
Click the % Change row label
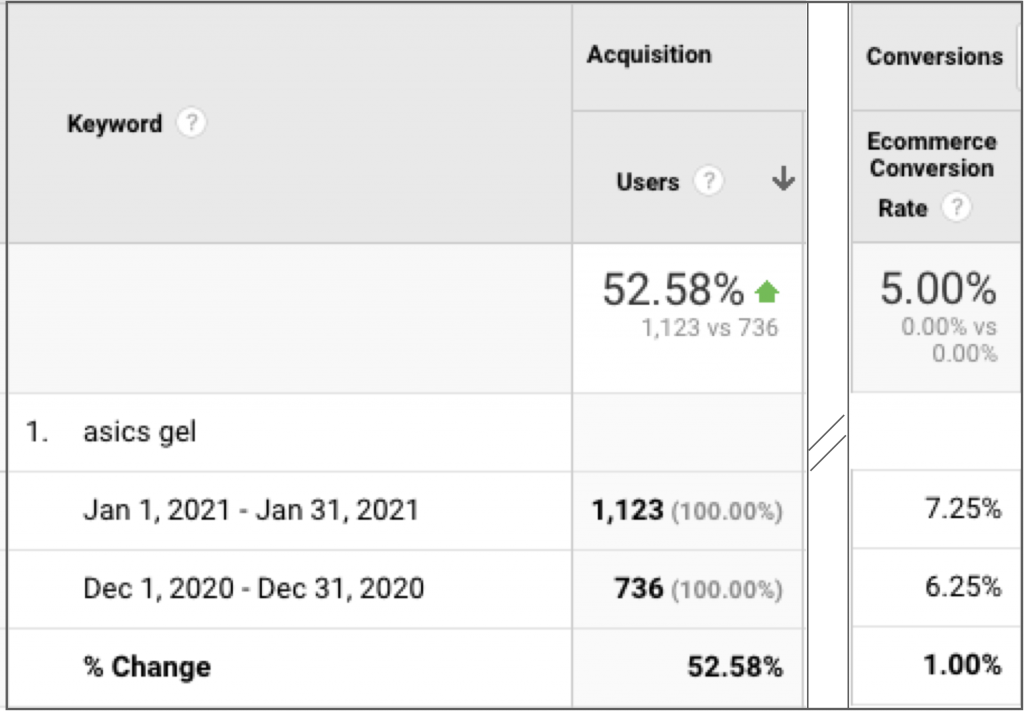tap(148, 667)
